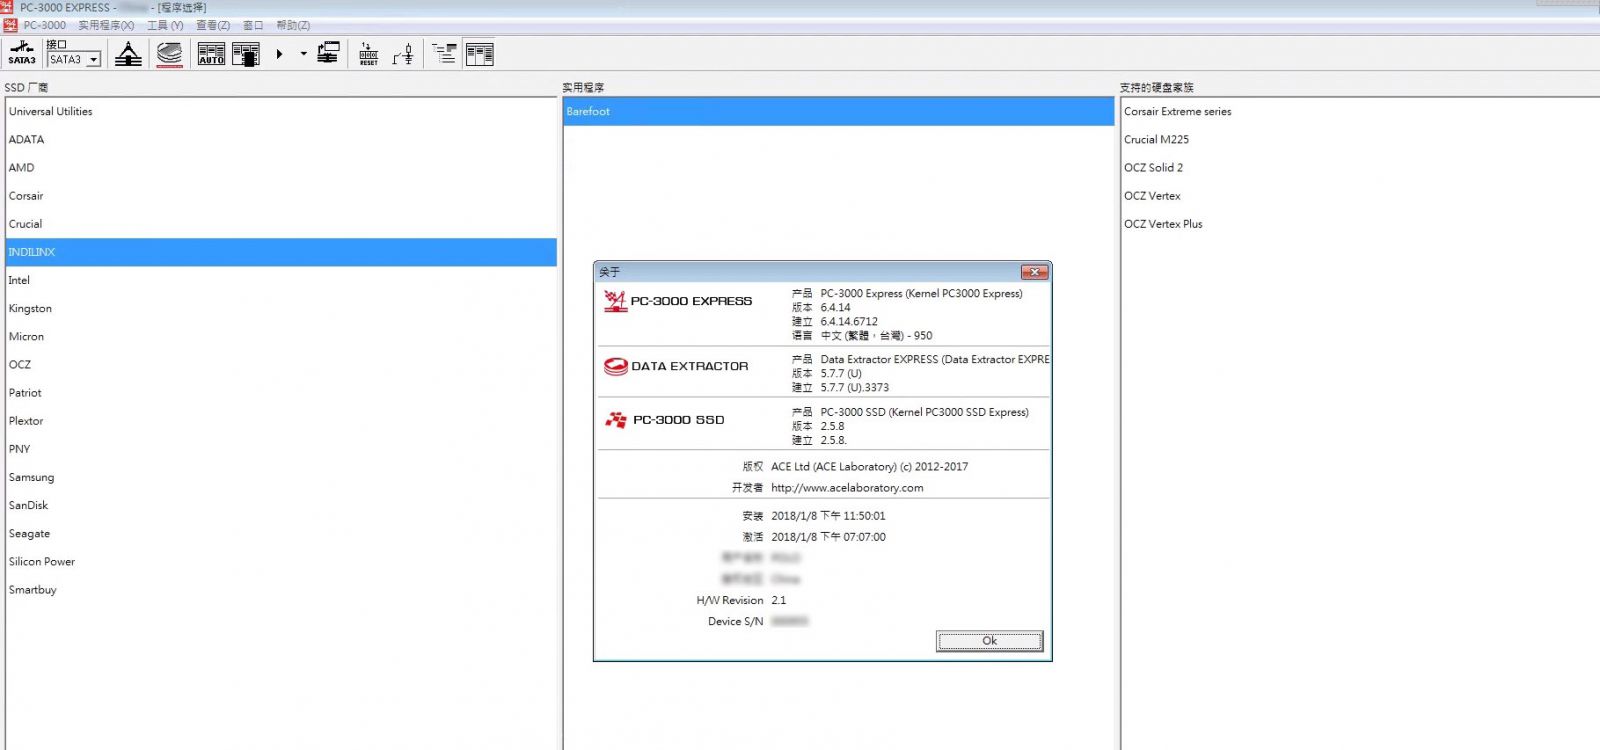Select AMD in the SSD vendor list
Viewport: 1600px width, 750px height.
pyautogui.click(x=281, y=168)
